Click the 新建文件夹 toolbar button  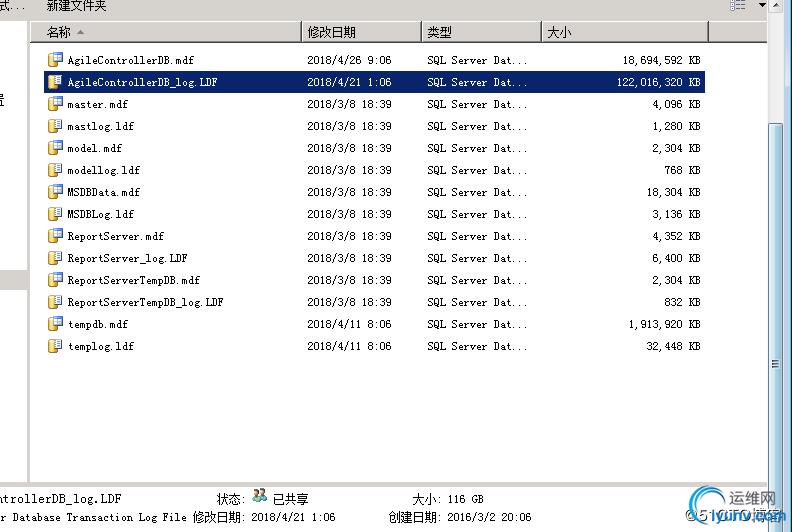point(76,6)
